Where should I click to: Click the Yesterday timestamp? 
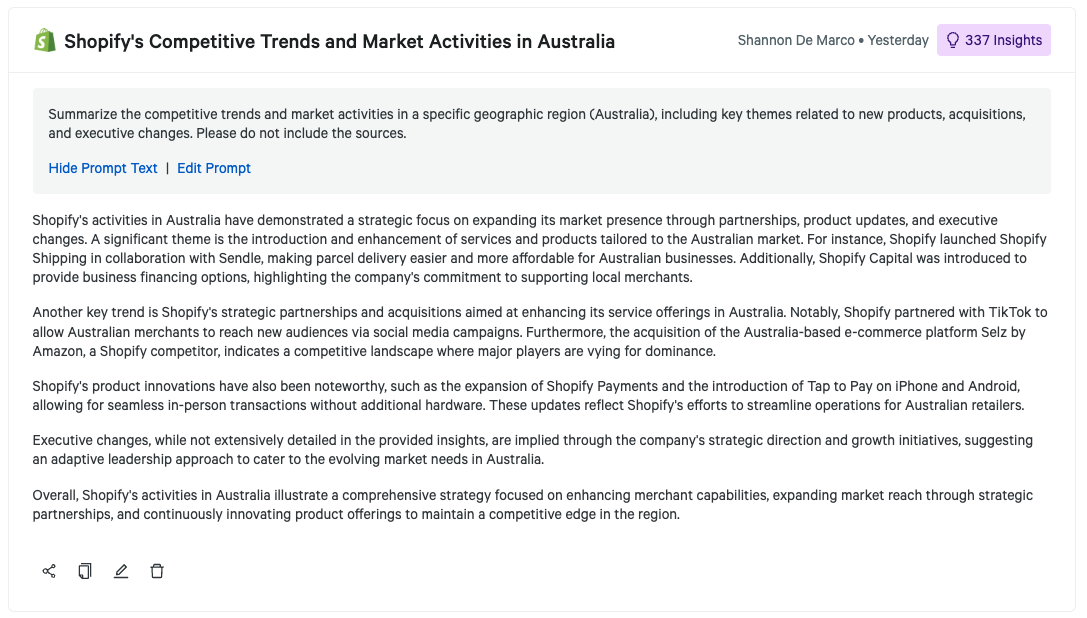point(898,41)
